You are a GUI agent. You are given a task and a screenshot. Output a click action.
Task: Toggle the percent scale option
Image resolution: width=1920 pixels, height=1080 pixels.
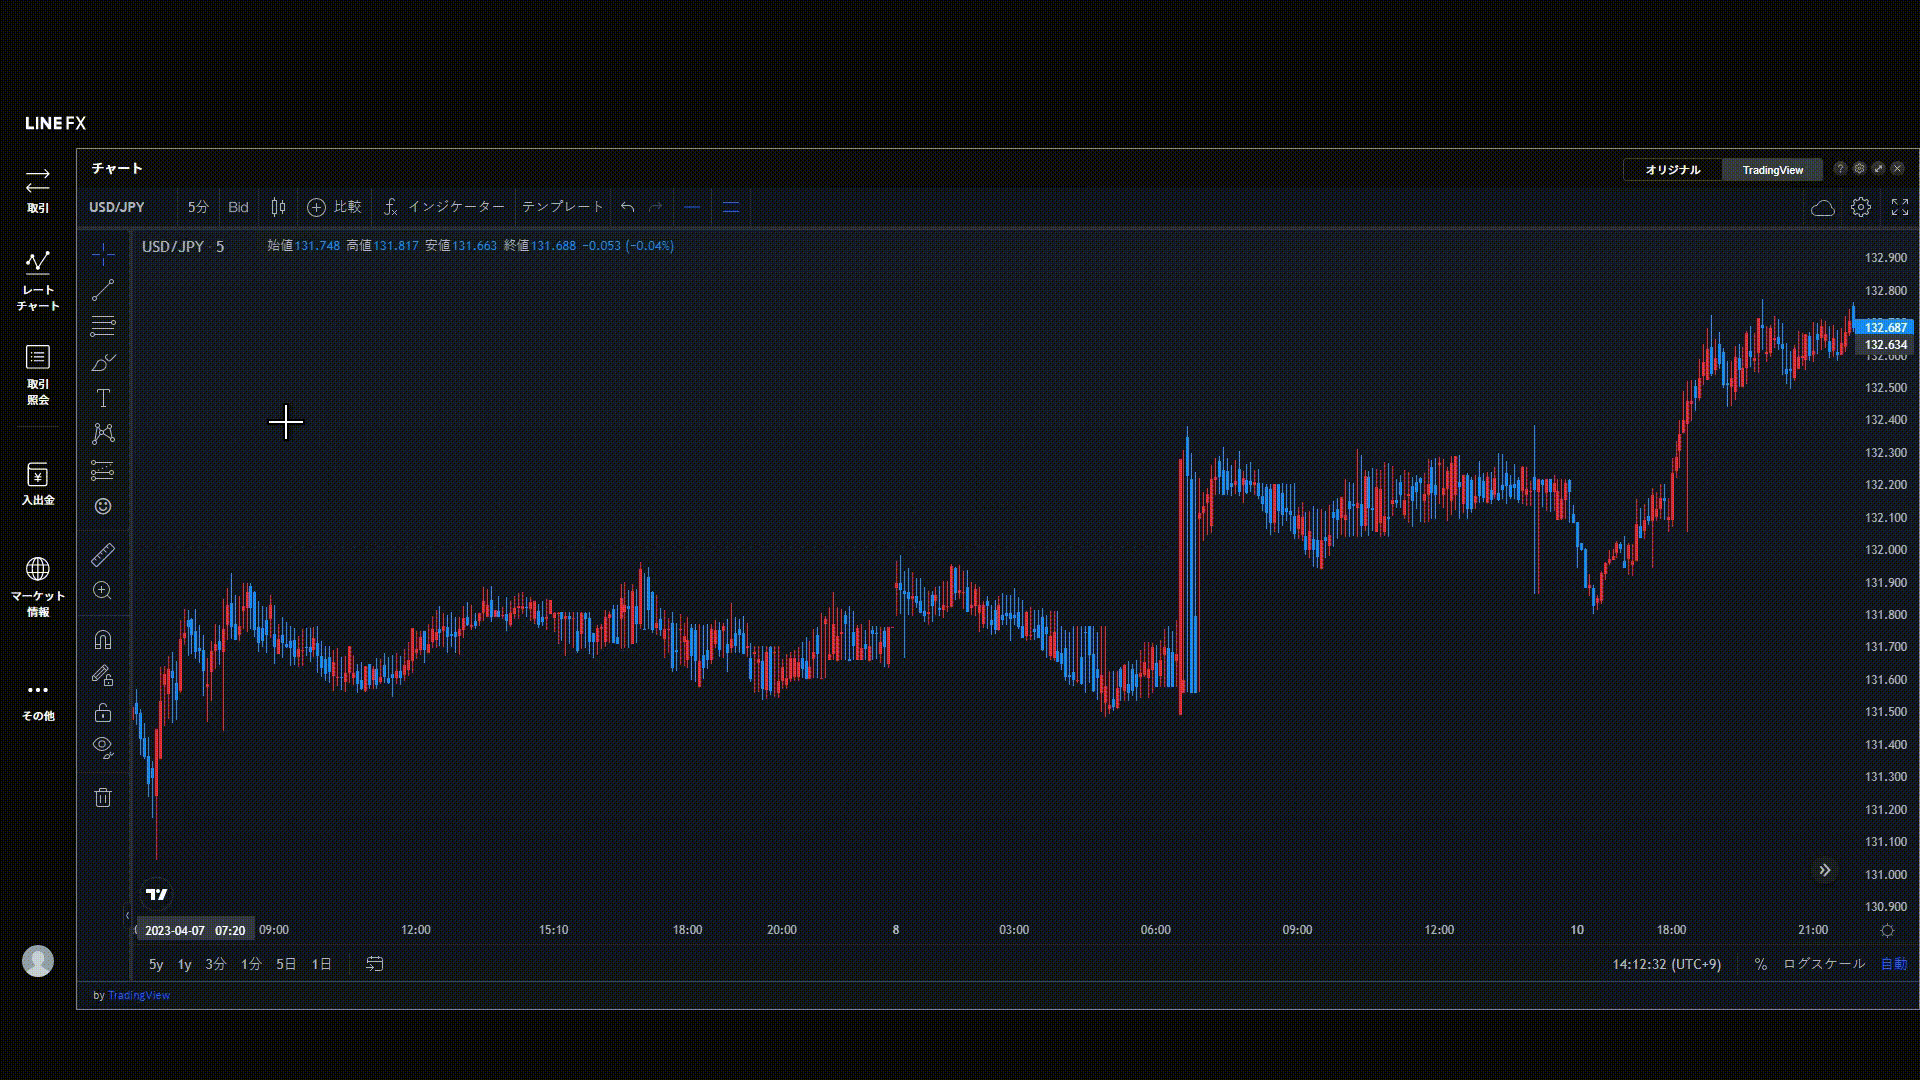(1761, 964)
